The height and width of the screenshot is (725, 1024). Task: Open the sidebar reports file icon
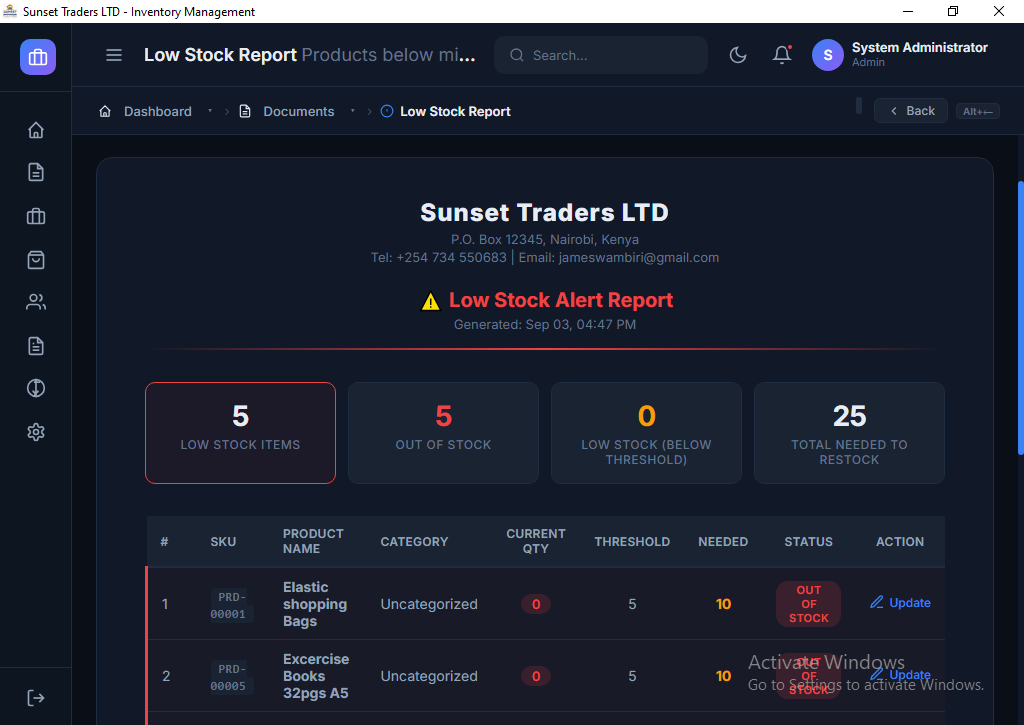click(36, 346)
